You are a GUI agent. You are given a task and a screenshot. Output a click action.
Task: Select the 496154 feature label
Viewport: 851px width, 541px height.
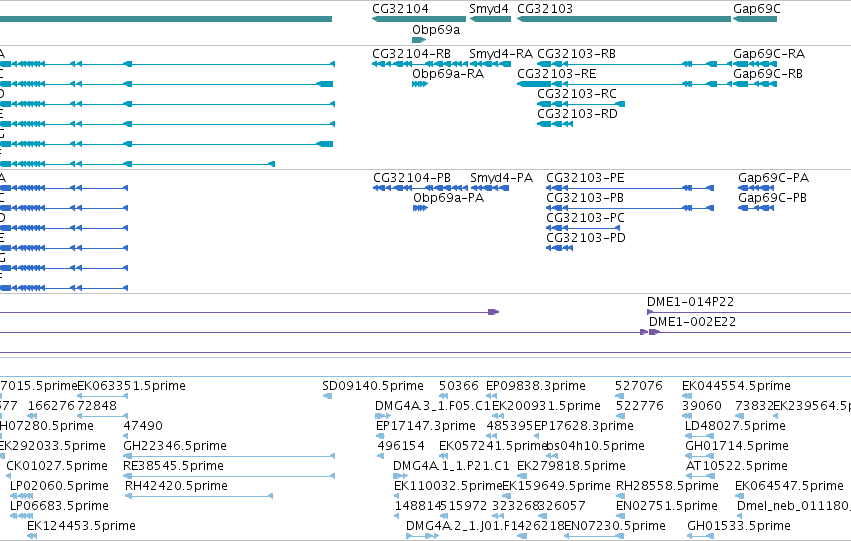click(401, 446)
